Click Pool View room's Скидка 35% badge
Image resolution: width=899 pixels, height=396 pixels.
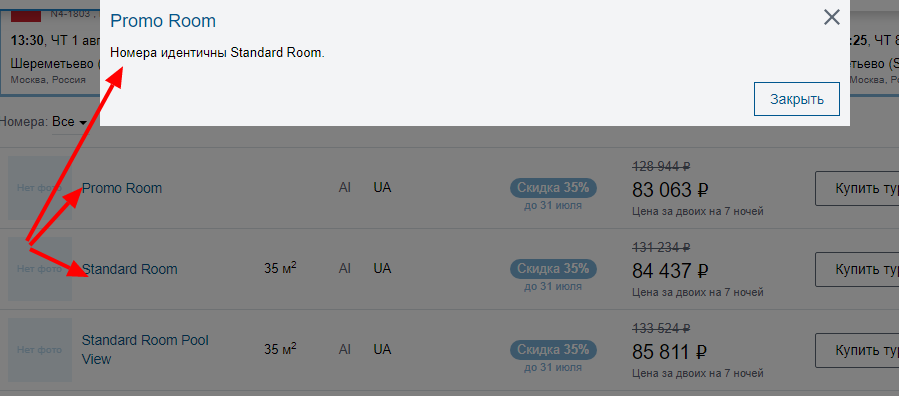point(553,349)
